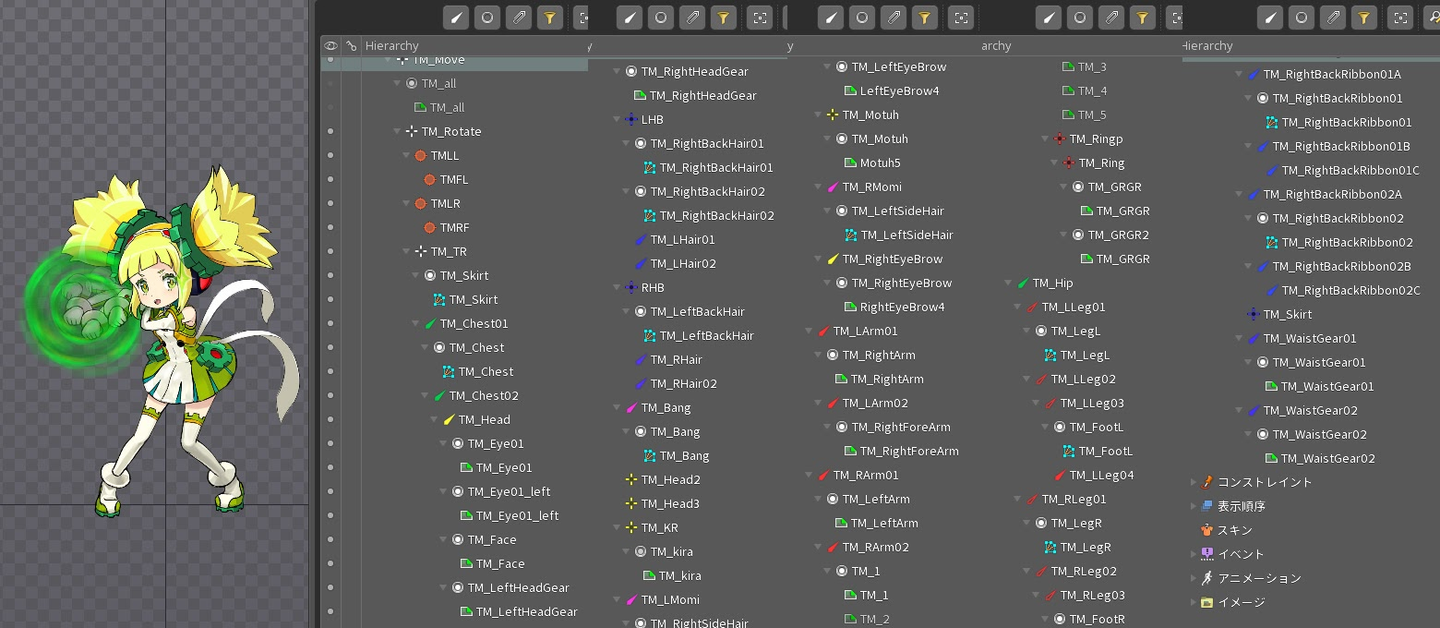The width and height of the screenshot is (1440, 628).
Task: Click the TM_RightBackRibbon02A bone icon
Action: coord(1253,194)
